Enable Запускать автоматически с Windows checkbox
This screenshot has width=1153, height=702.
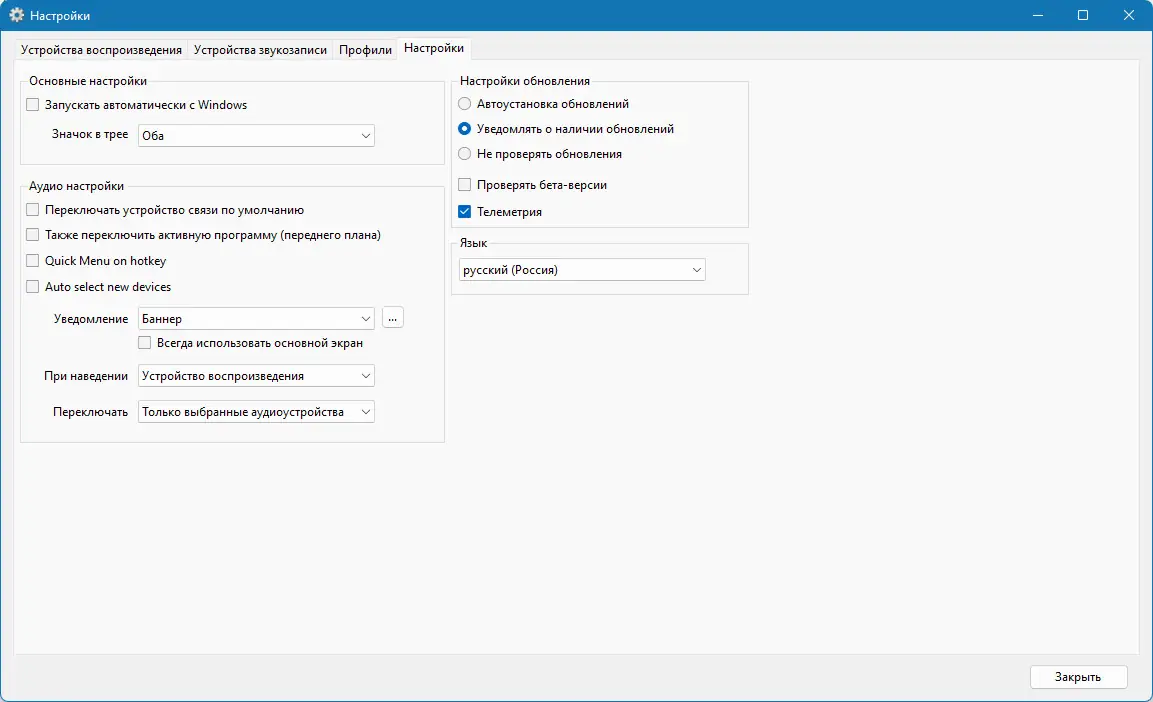point(32,105)
